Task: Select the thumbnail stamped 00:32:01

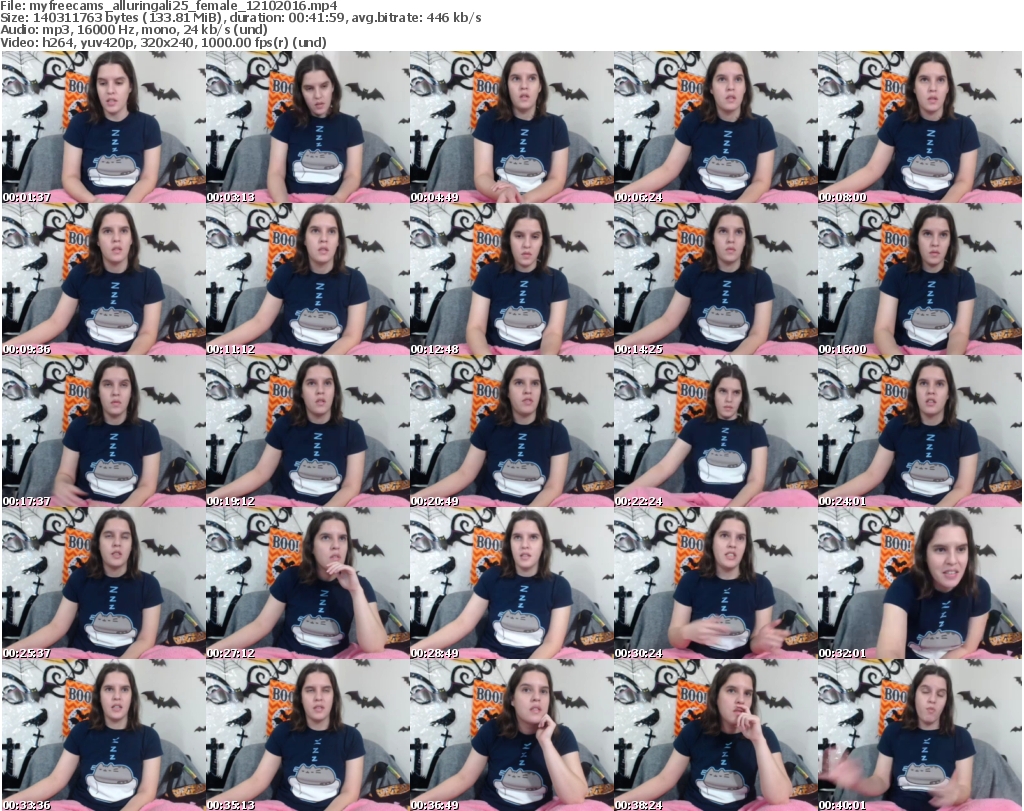Action: (920, 584)
